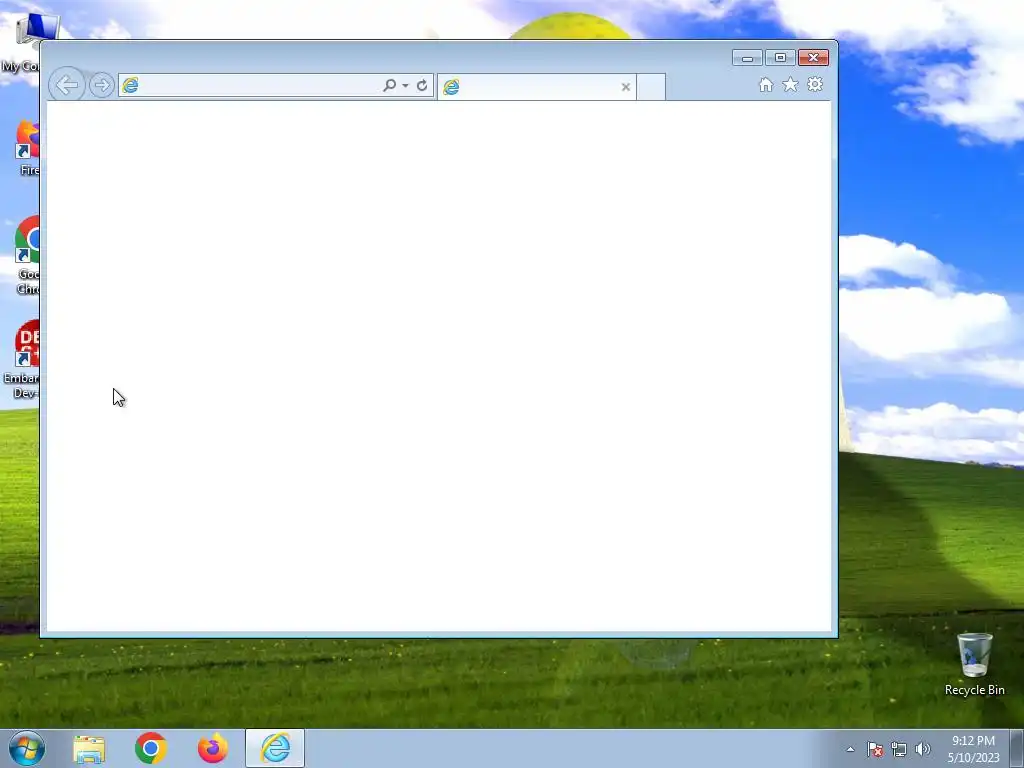Open the Tools gear menu
Screen dimensions: 1024x768
[815, 84]
